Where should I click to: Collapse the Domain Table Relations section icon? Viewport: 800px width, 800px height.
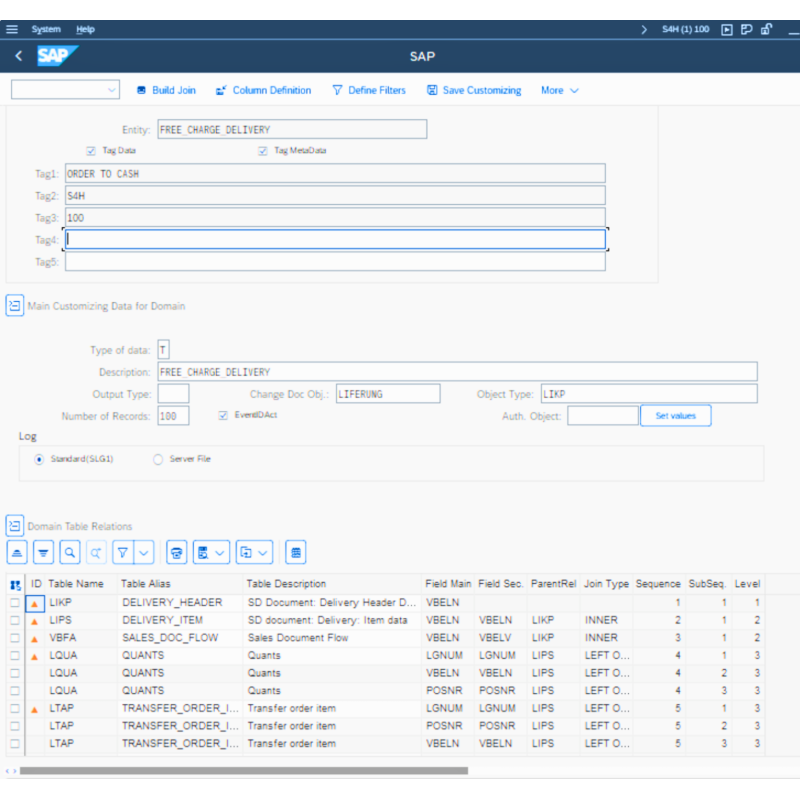[x=15, y=525]
